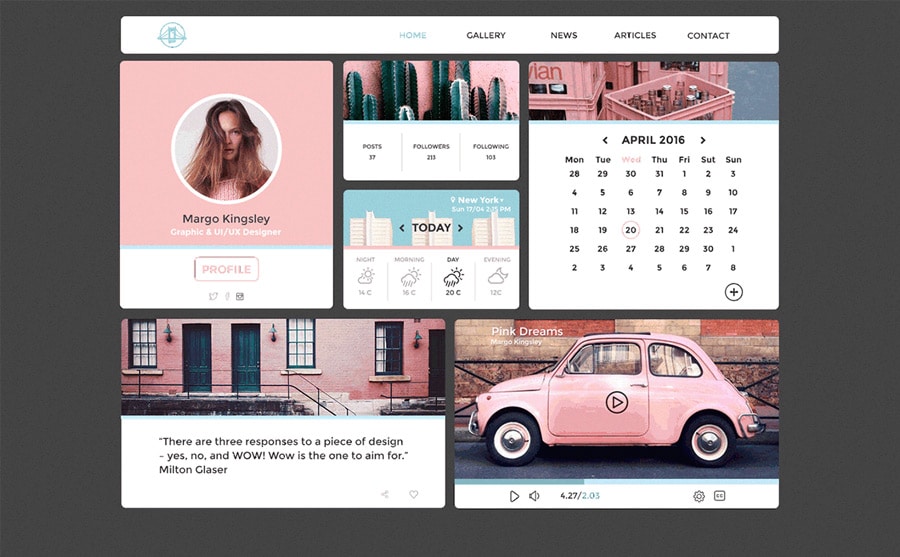
Task: Click the pink crates photo above the calendar
Action: tap(654, 91)
